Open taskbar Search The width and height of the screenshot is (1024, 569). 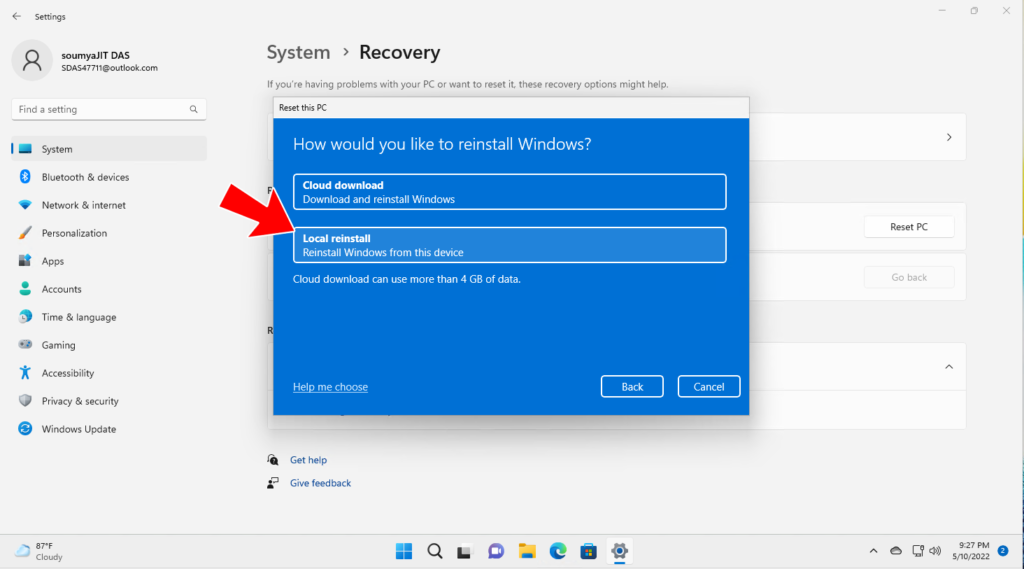click(x=435, y=551)
